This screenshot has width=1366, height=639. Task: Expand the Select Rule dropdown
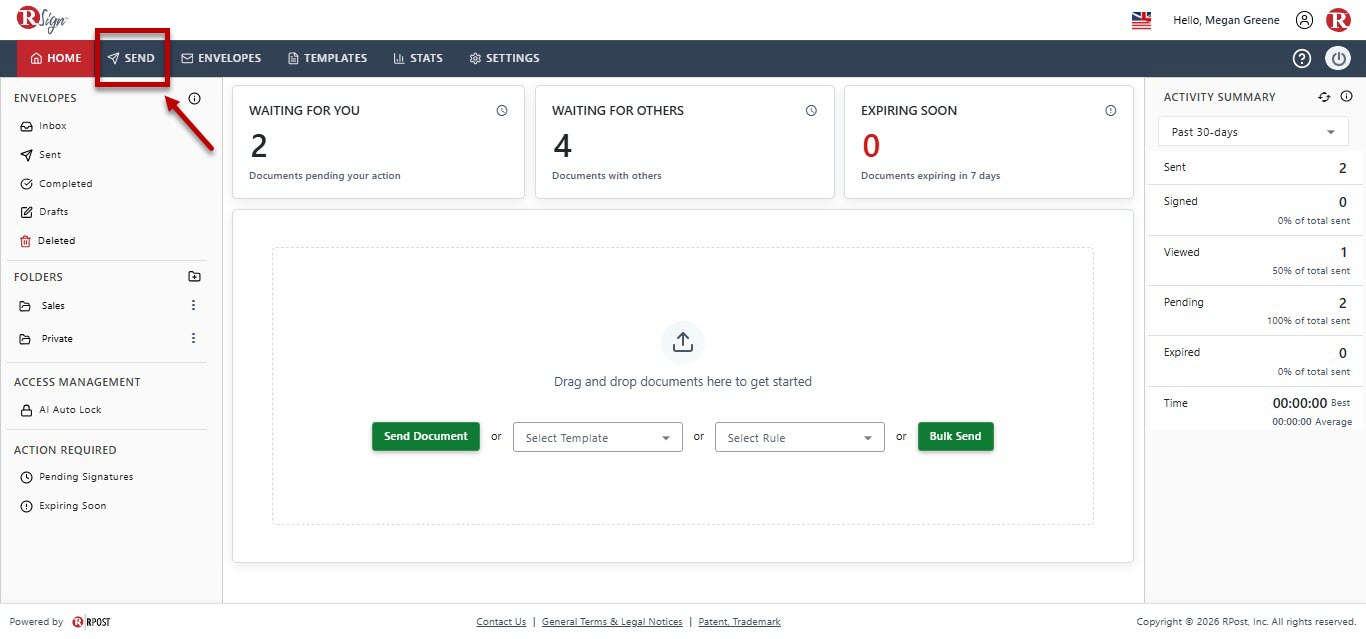(800, 437)
